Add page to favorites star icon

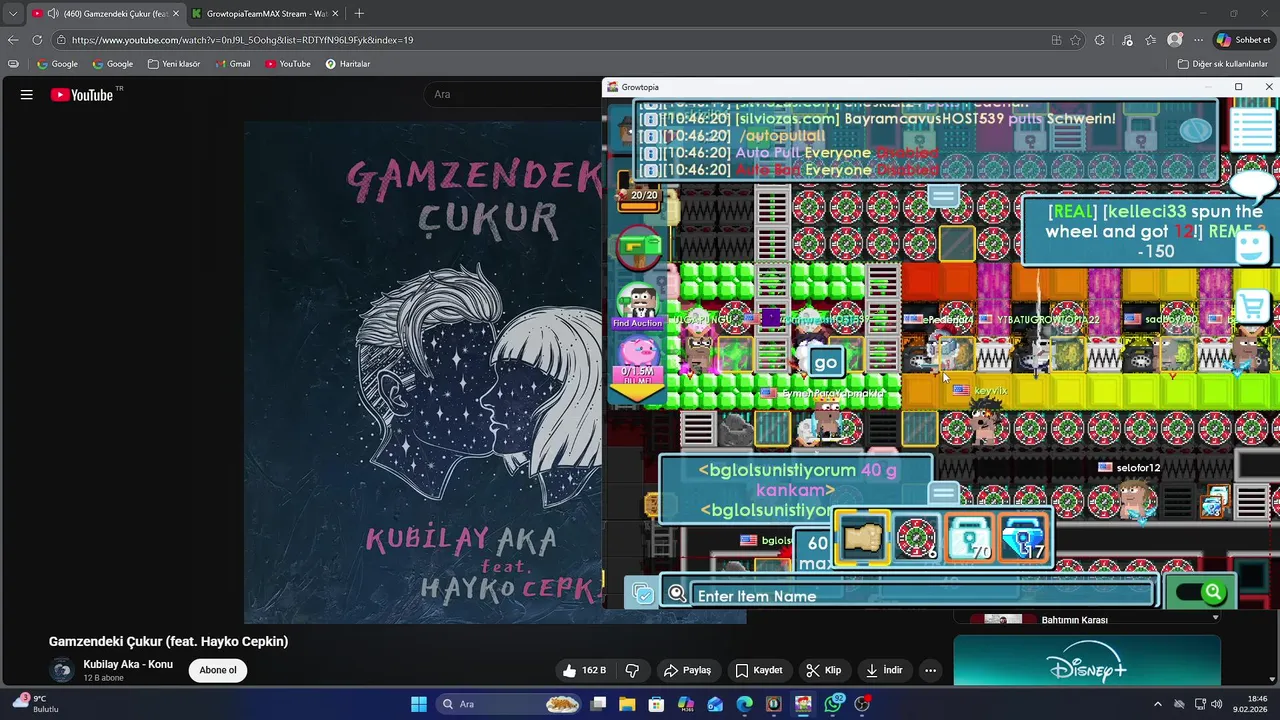[x=1076, y=40]
